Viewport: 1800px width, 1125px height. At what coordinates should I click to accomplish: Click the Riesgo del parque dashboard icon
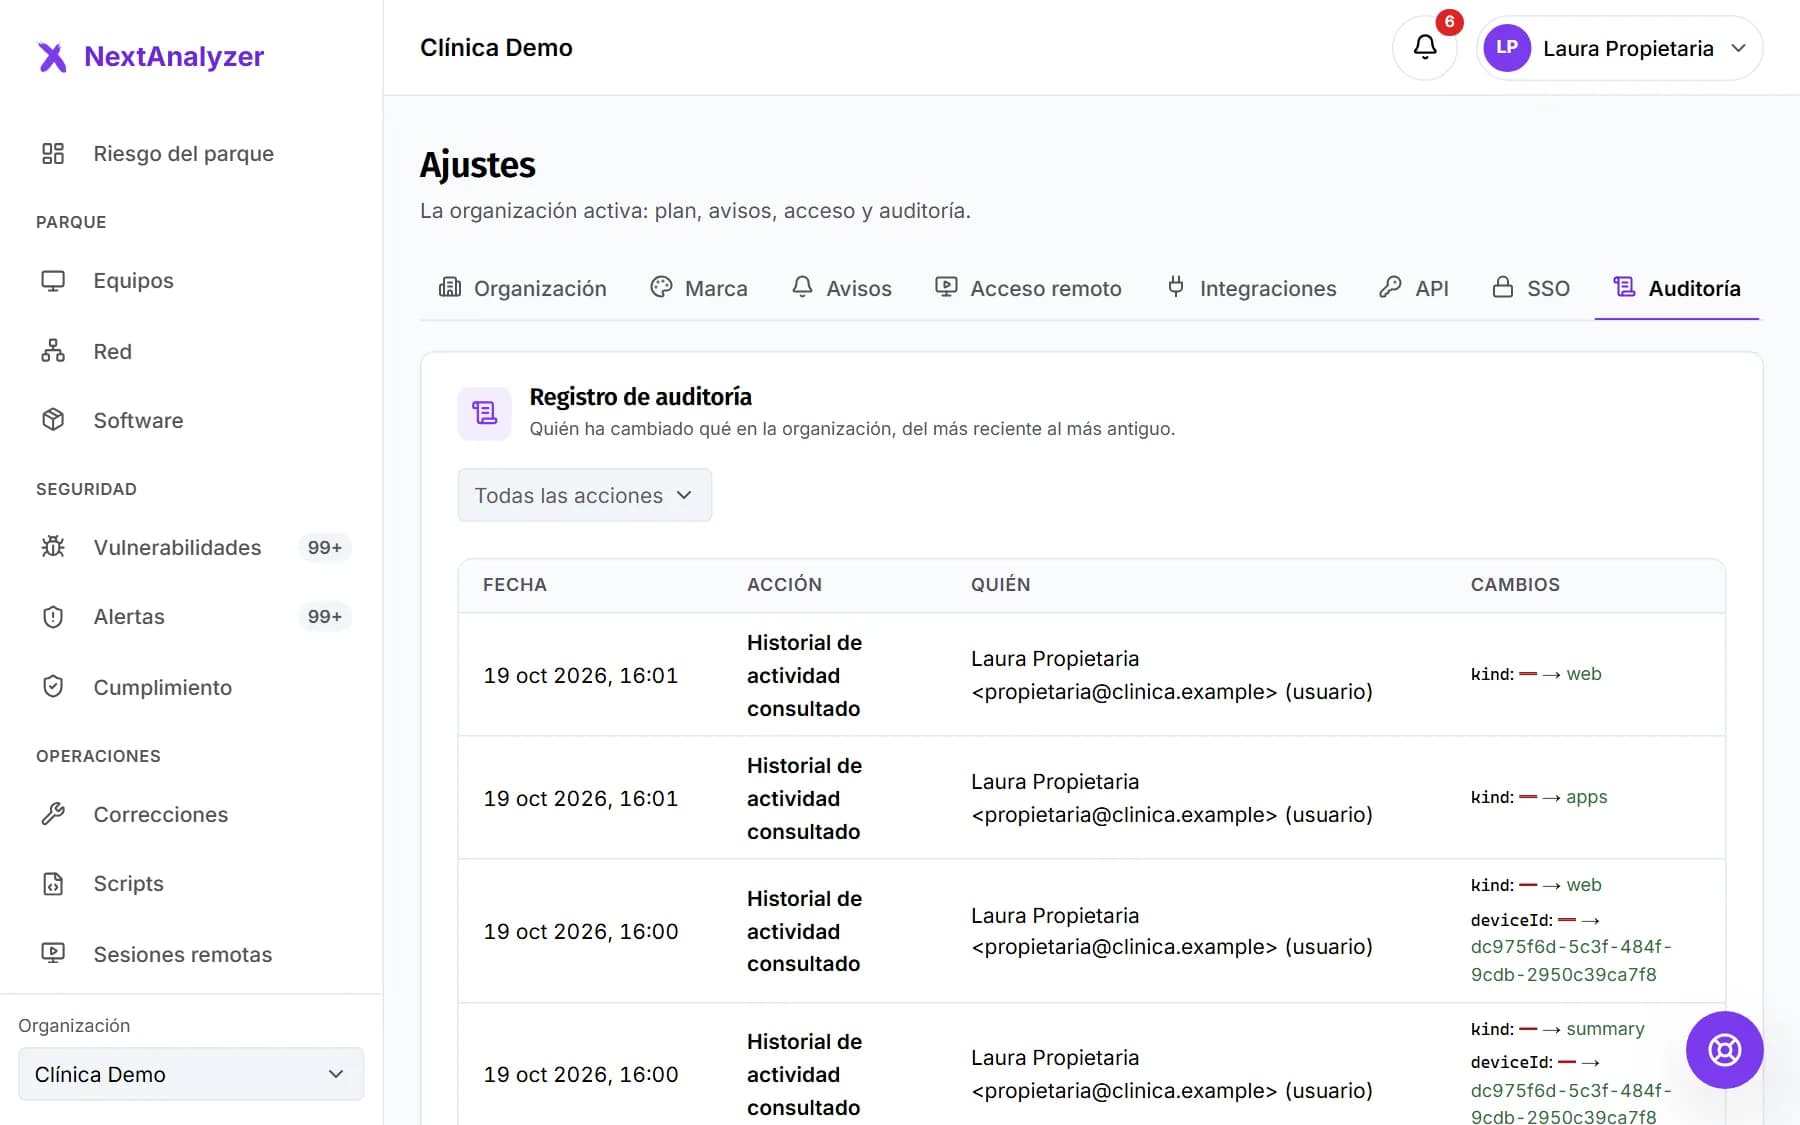[x=53, y=153]
